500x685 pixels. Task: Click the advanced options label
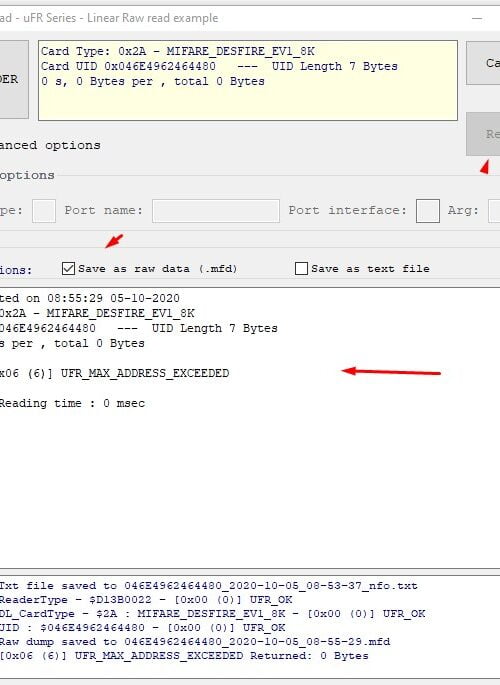pyautogui.click(x=50, y=145)
